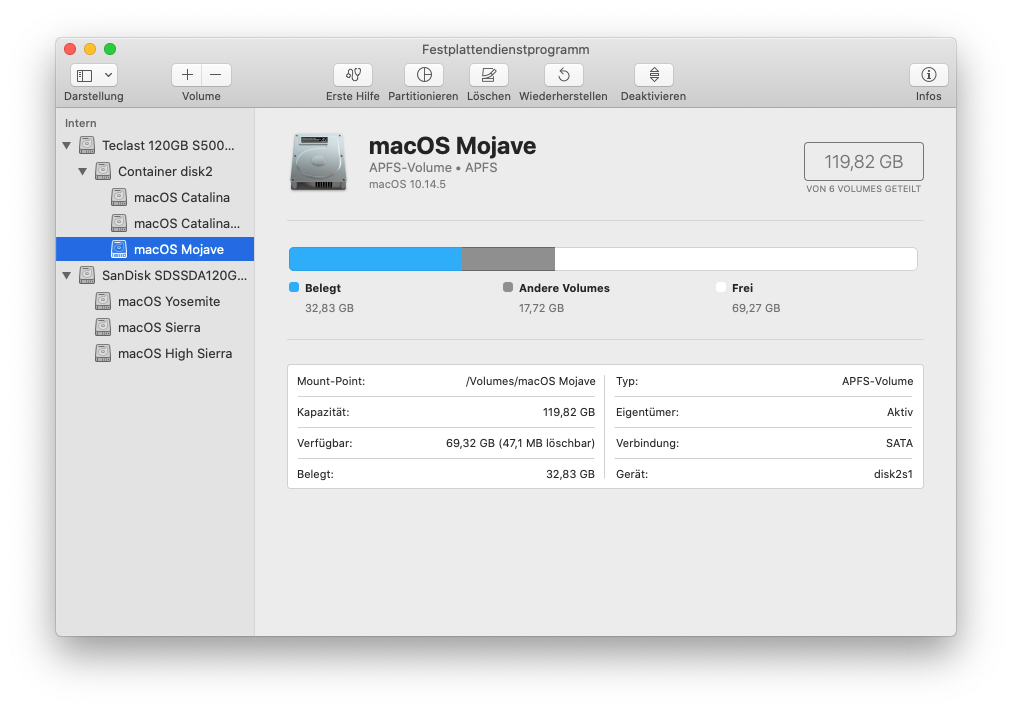Select the SanDisk SDSSDA120G drive

click(155, 276)
